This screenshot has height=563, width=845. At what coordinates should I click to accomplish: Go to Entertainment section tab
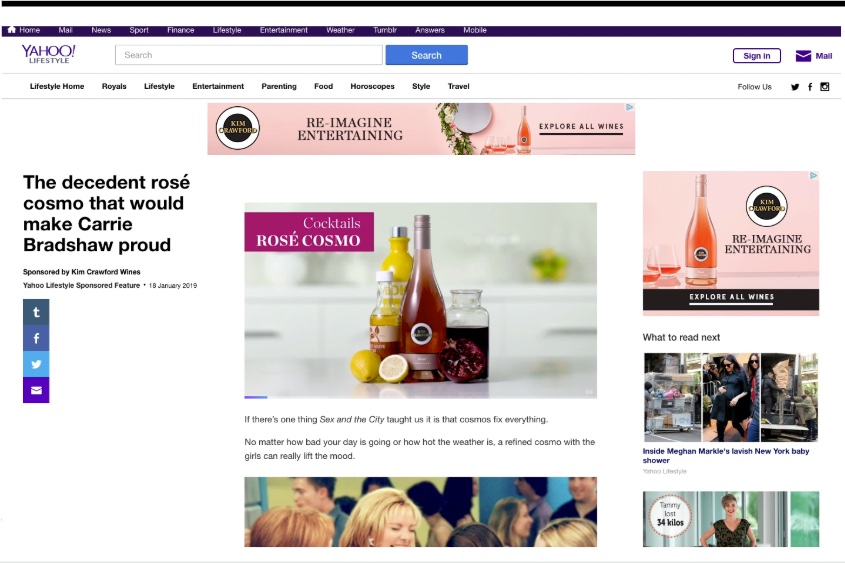point(218,86)
